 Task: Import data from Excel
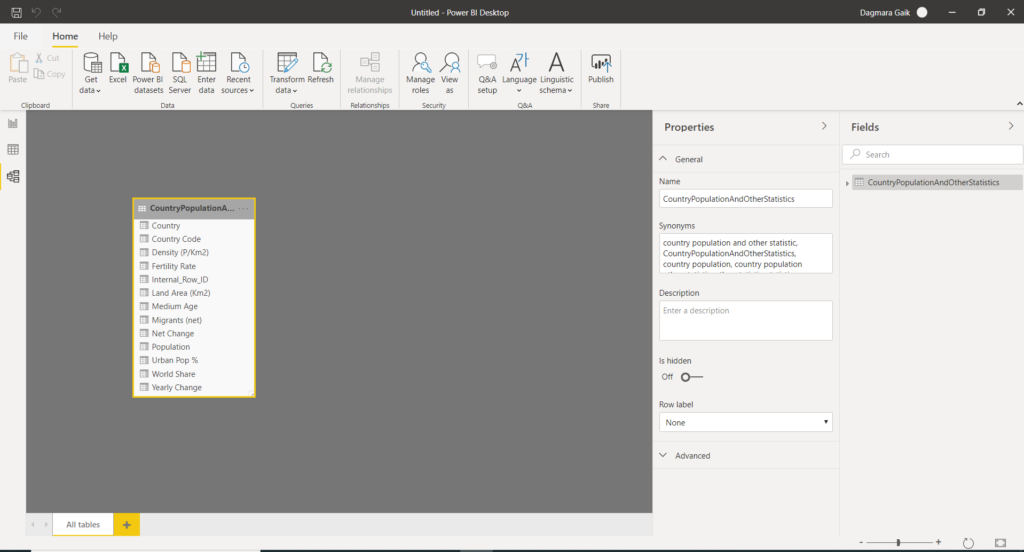118,68
